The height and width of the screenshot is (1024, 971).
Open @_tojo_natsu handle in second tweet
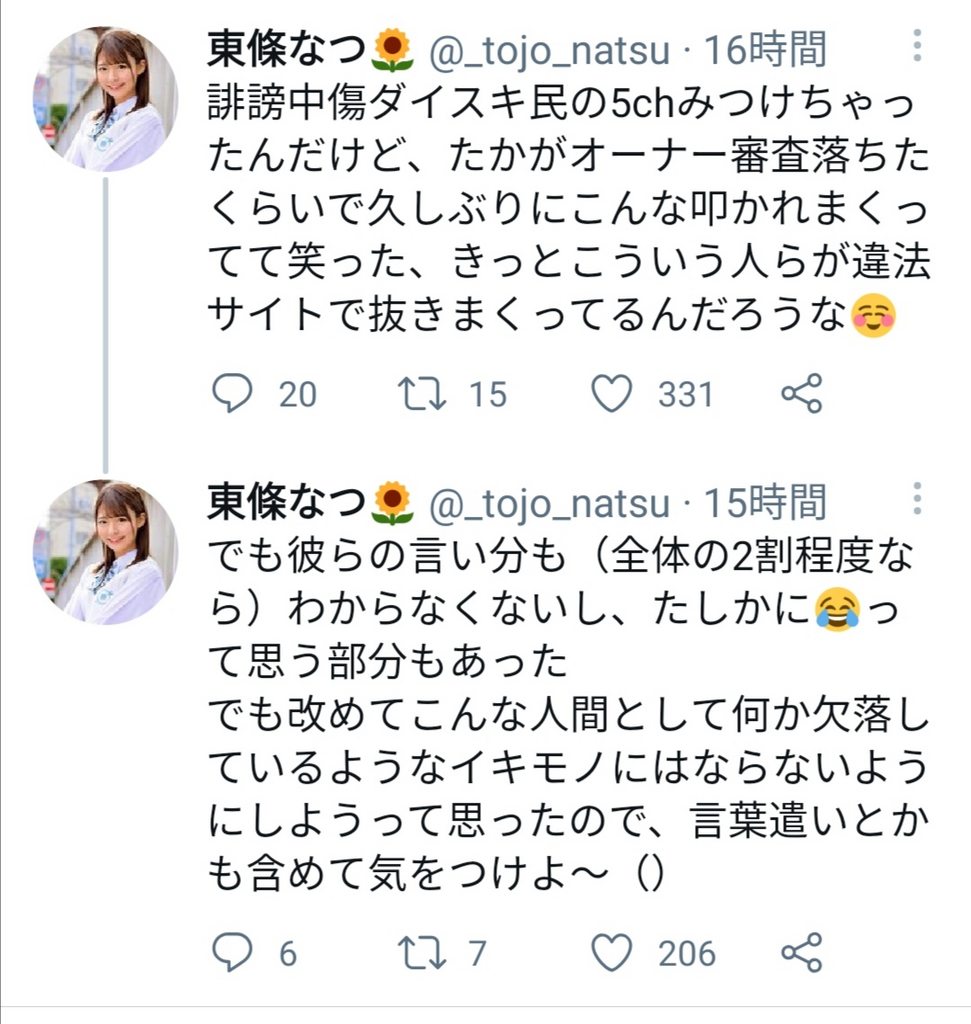click(549, 504)
